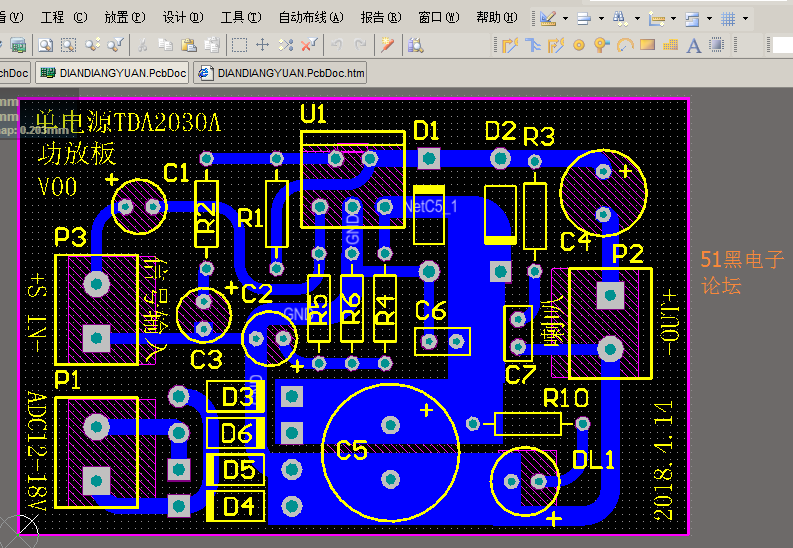Image resolution: width=793 pixels, height=548 pixels.
Task: Open the Browse Component Libraries icon
Action: click(x=415, y=45)
